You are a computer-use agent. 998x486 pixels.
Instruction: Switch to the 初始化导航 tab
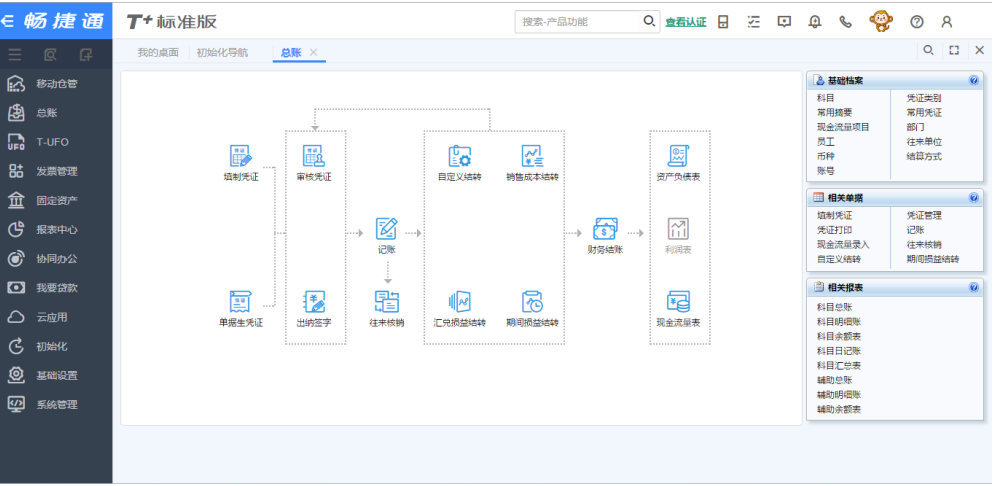tap(222, 52)
